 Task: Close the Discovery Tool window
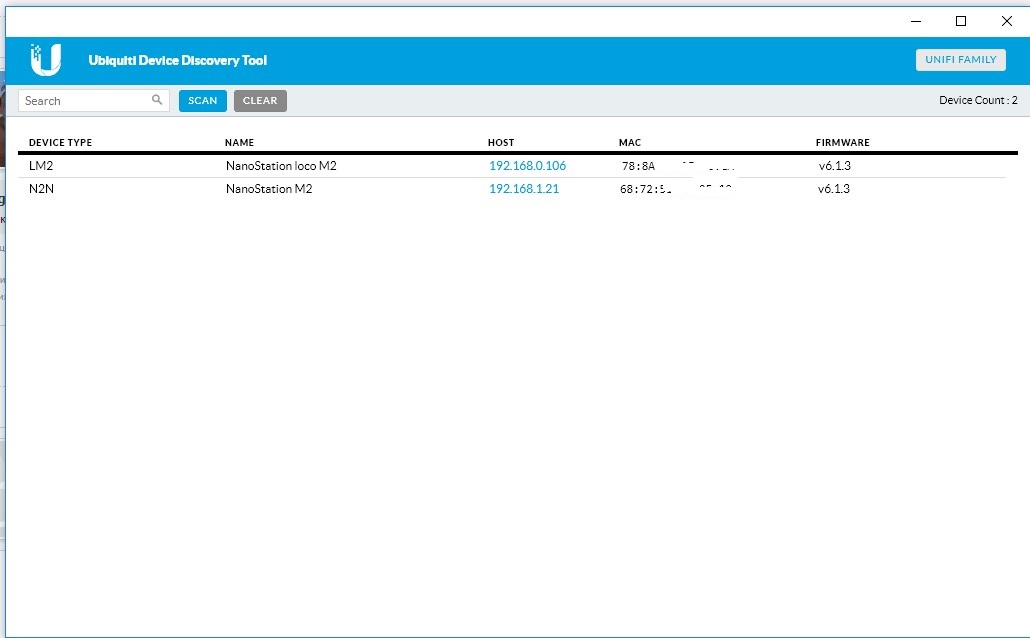[x=1006, y=21]
